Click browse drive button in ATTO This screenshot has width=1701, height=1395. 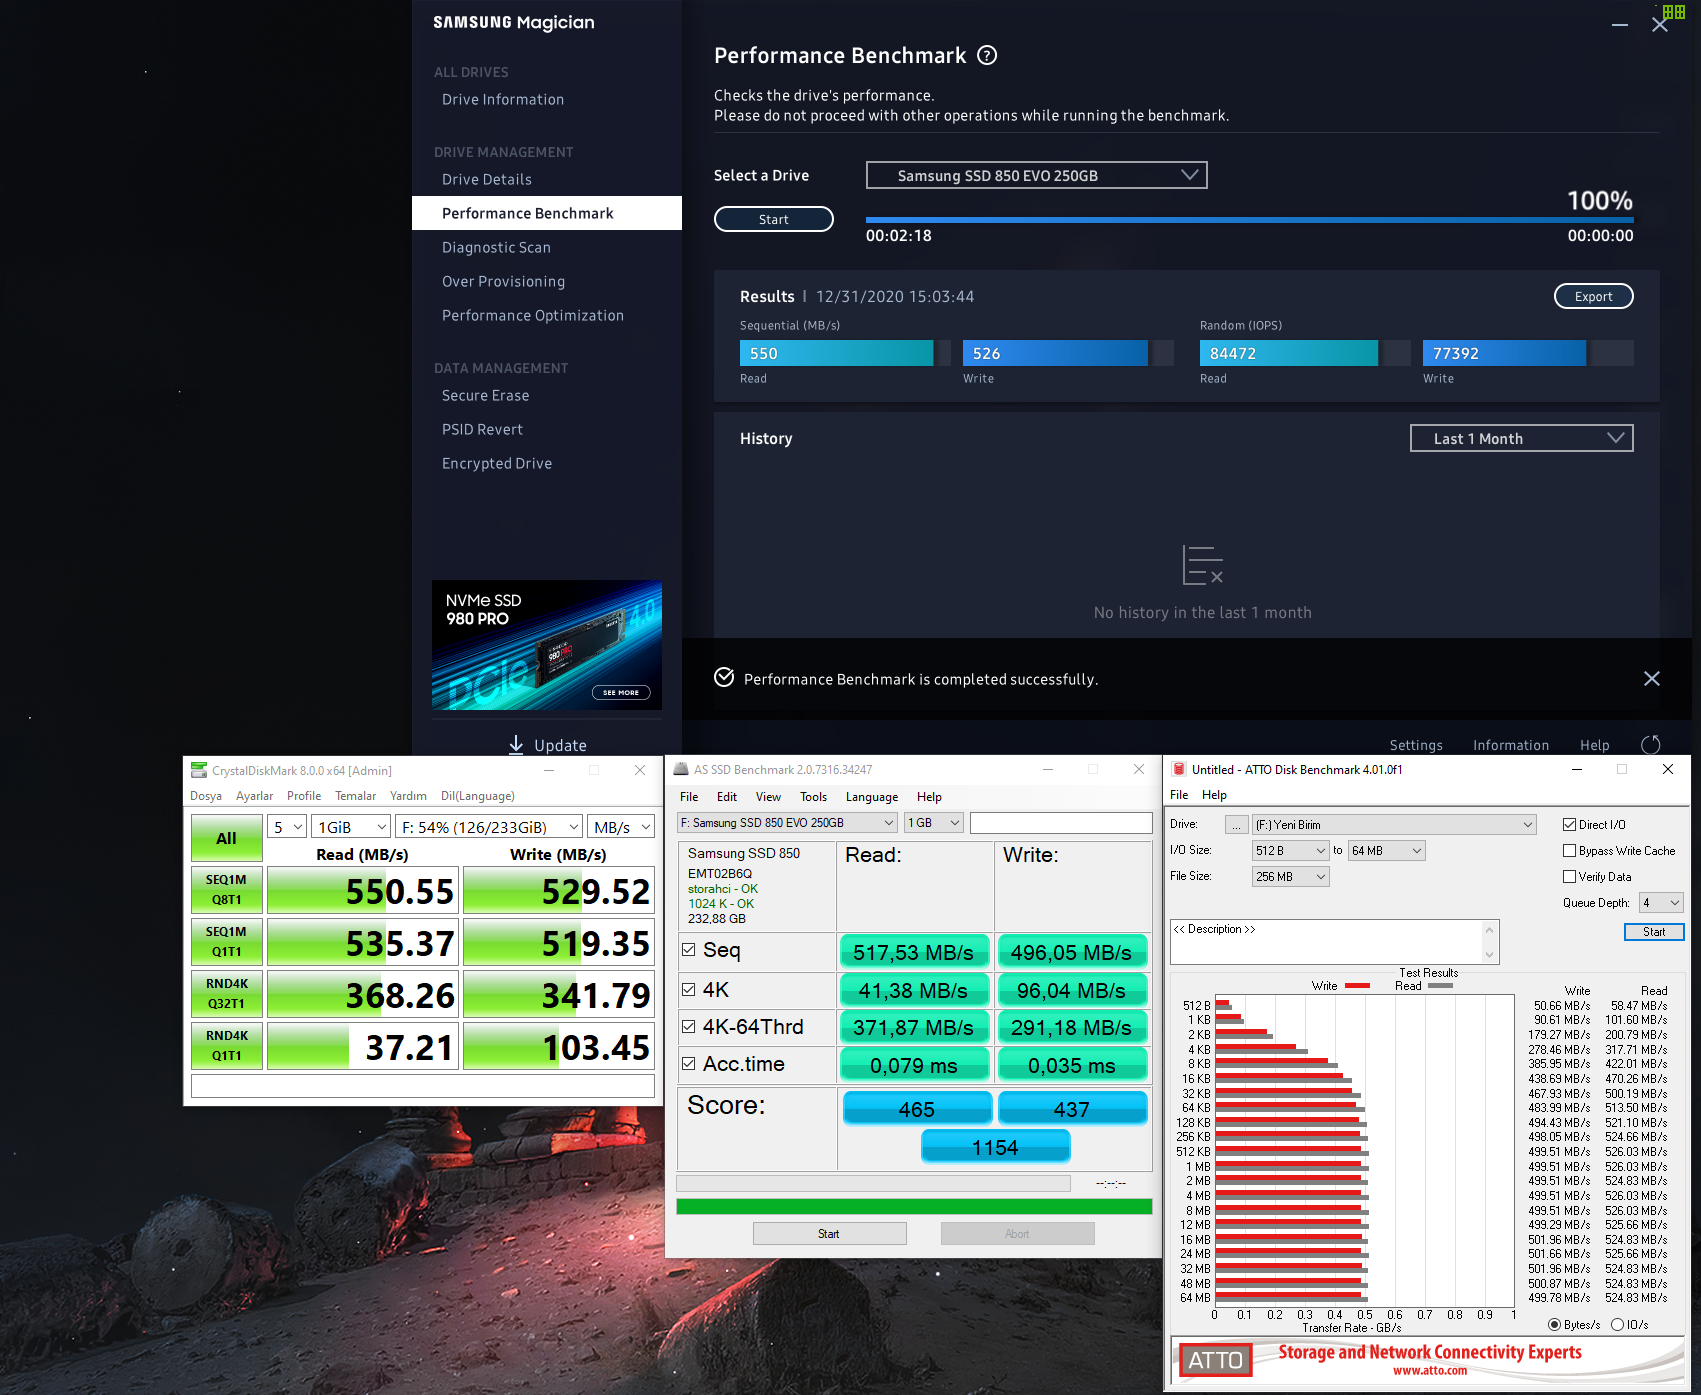[x=1237, y=825]
